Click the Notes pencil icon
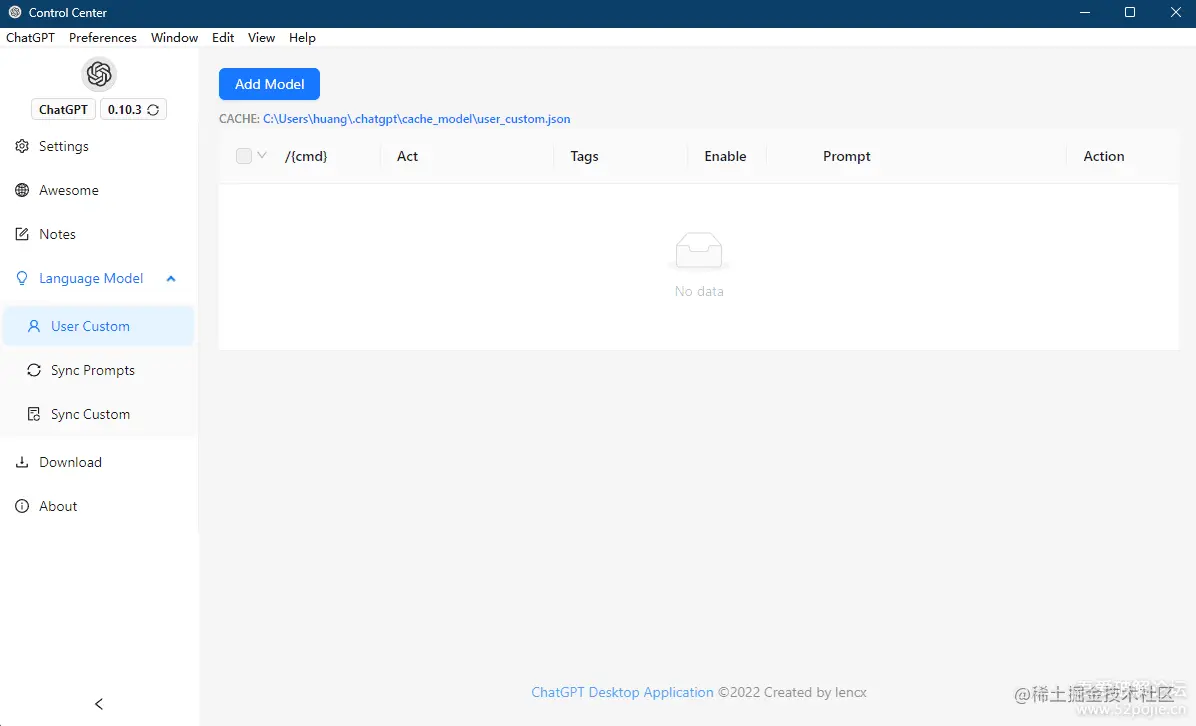This screenshot has height=726, width=1196. (x=22, y=234)
